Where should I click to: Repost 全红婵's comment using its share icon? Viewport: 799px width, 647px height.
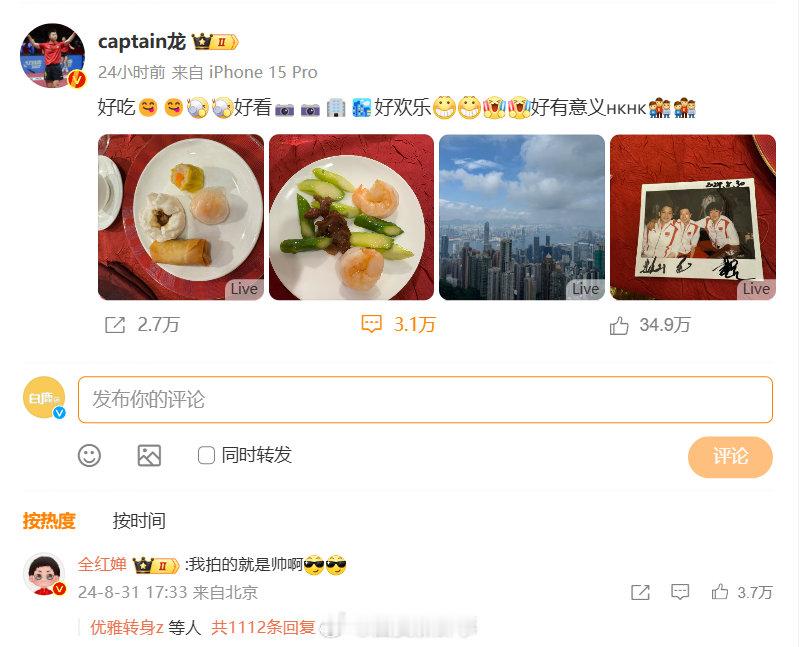click(640, 592)
